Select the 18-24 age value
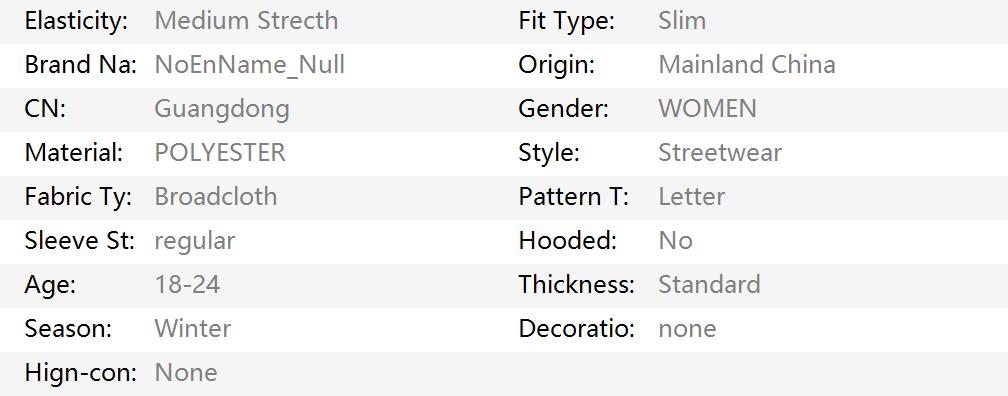The width and height of the screenshot is (1008, 396). point(188,285)
